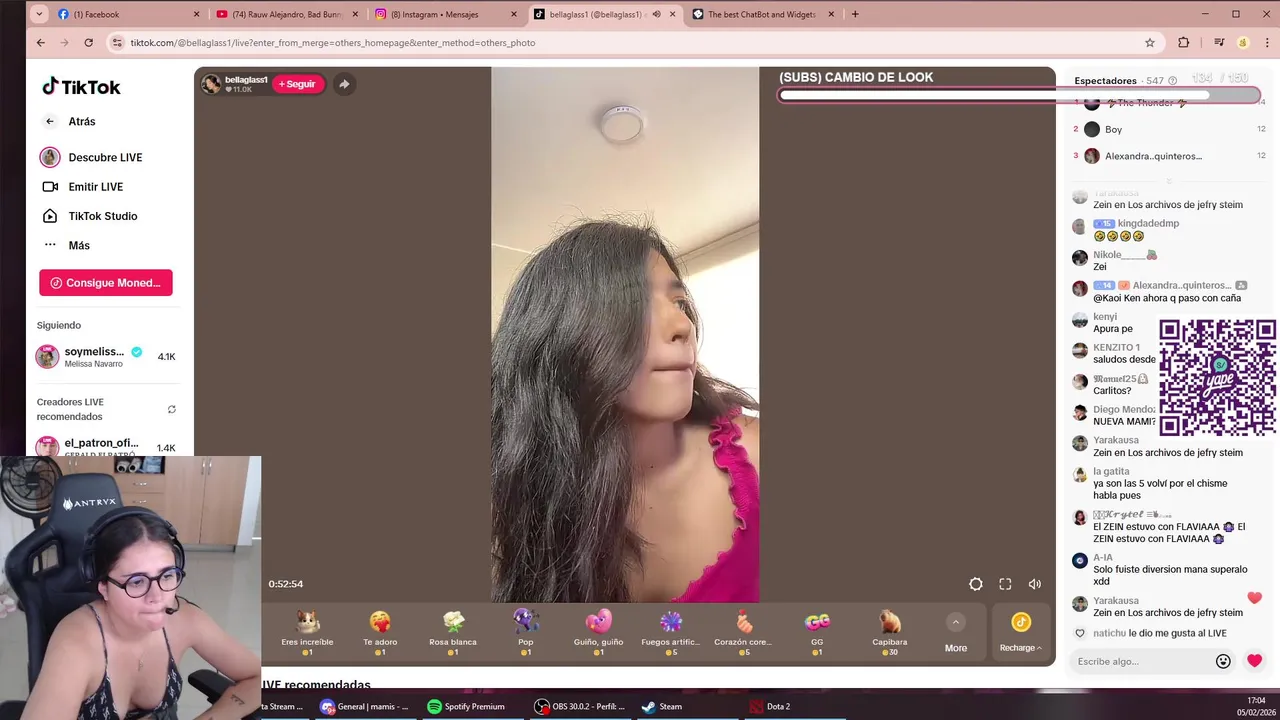Open Spotify Premium from taskbar

coord(467,706)
